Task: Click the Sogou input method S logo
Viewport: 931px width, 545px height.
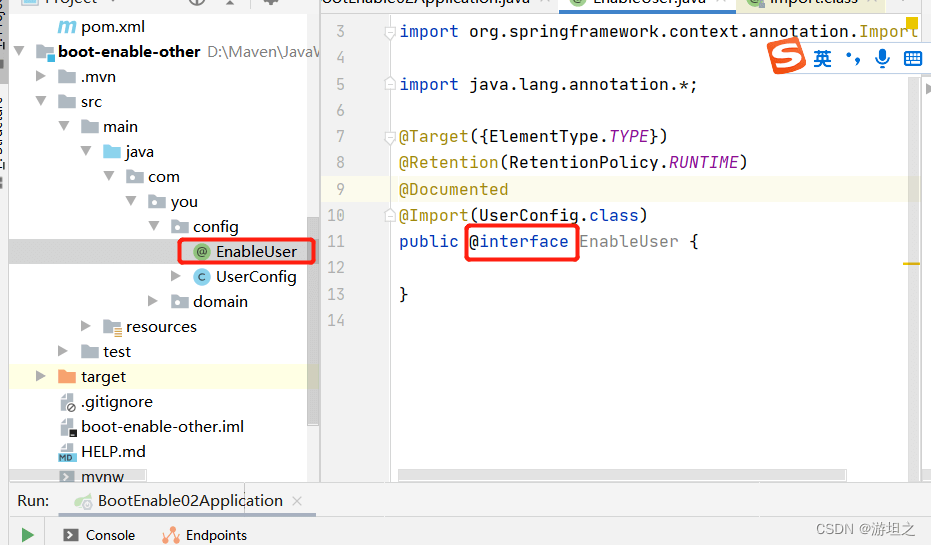Action: tap(787, 55)
